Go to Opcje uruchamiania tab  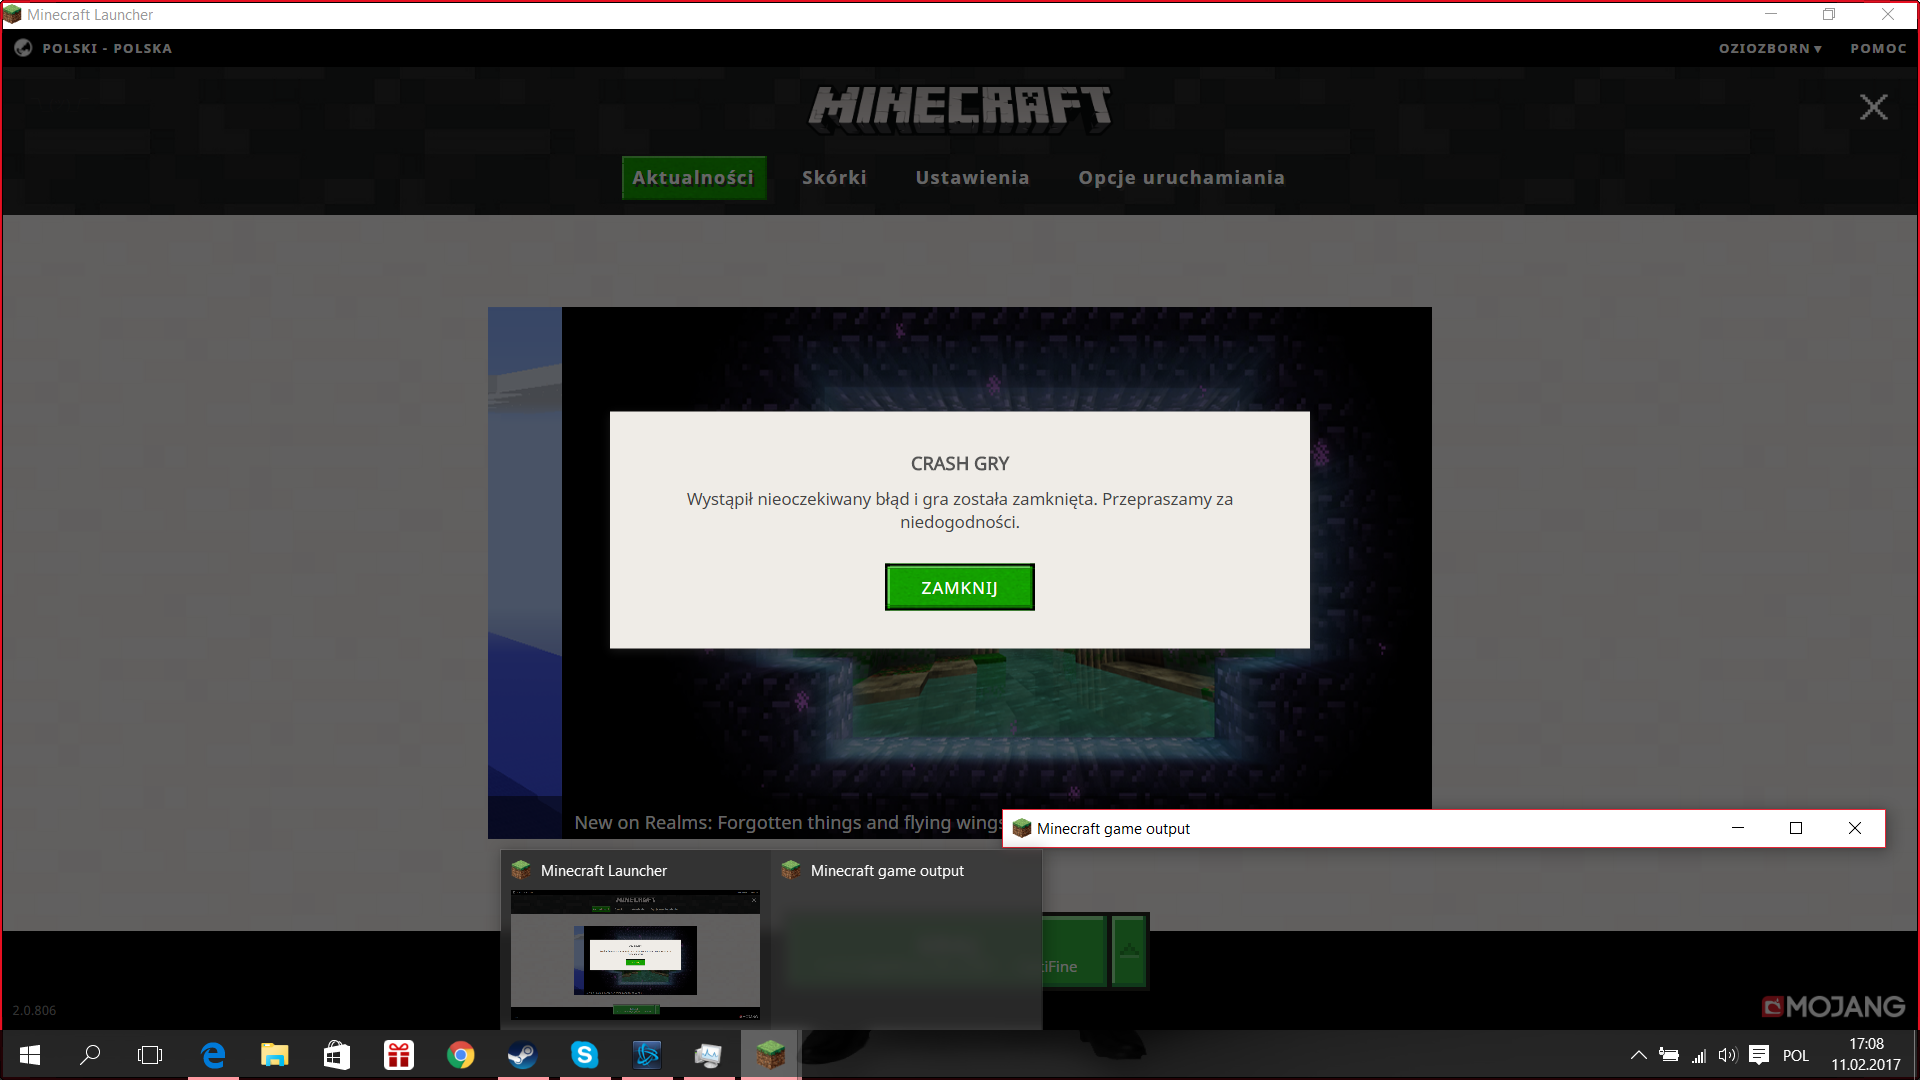pos(1181,178)
